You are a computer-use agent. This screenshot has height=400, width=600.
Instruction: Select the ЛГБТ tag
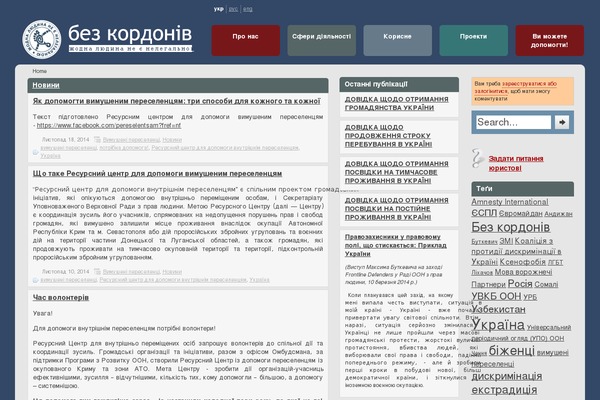[555, 263]
